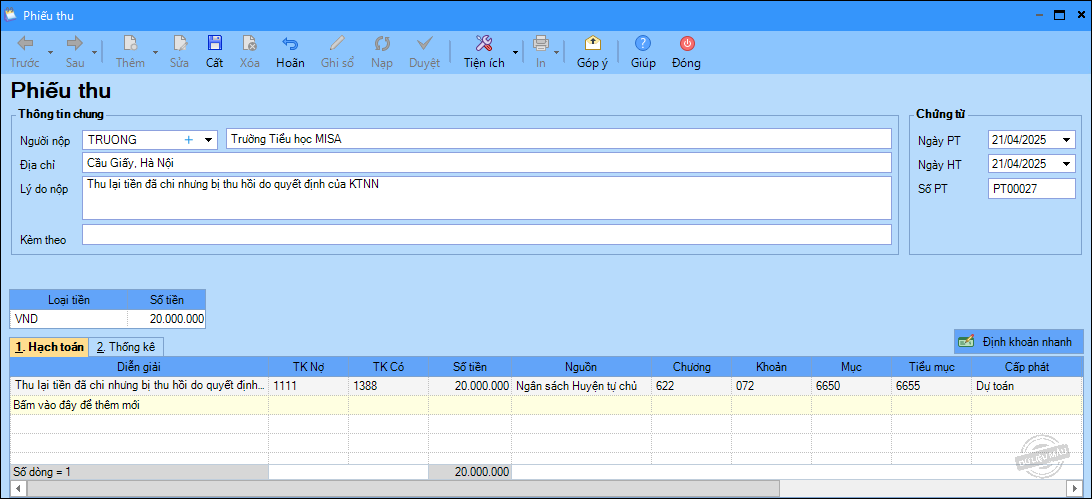Click the Nguồn column header
1092x499 pixels.
581,367
